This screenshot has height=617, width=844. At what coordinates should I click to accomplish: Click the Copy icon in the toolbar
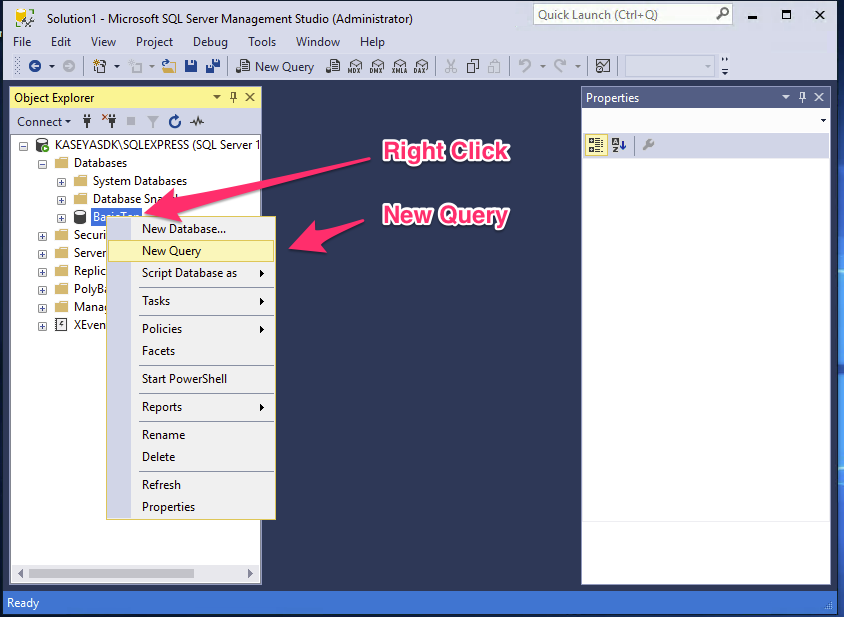[473, 66]
